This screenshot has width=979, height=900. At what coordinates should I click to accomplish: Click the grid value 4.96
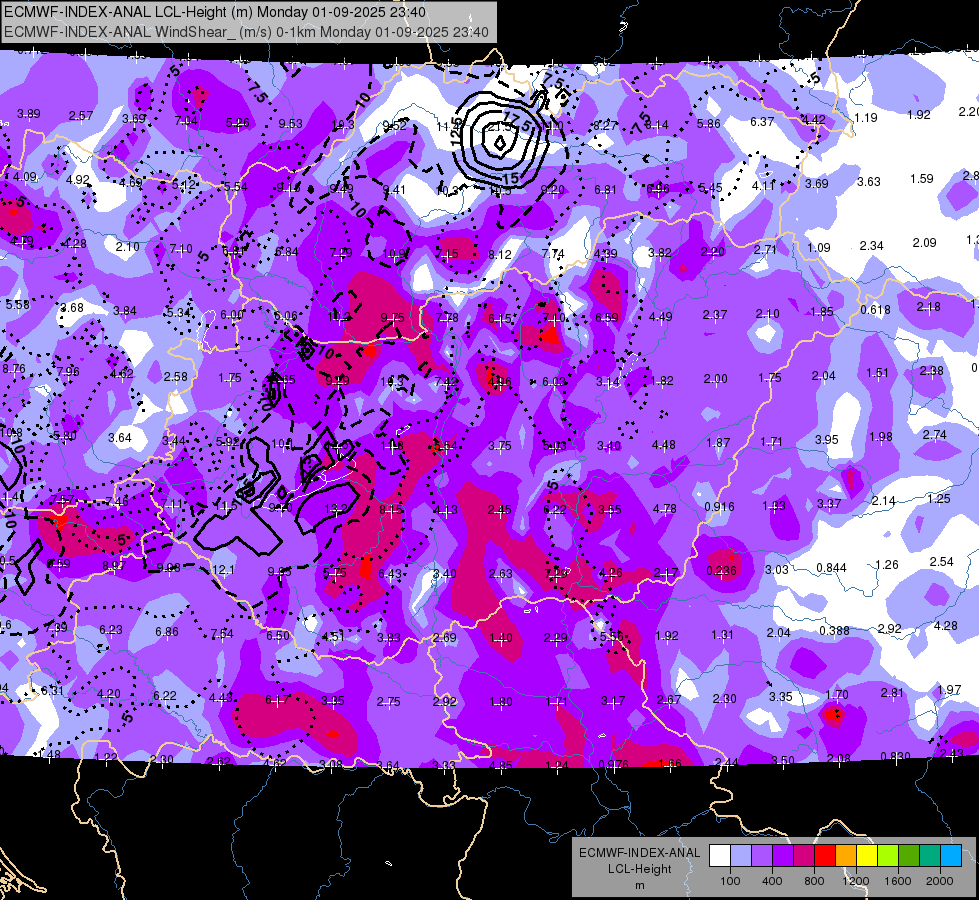(x=500, y=381)
